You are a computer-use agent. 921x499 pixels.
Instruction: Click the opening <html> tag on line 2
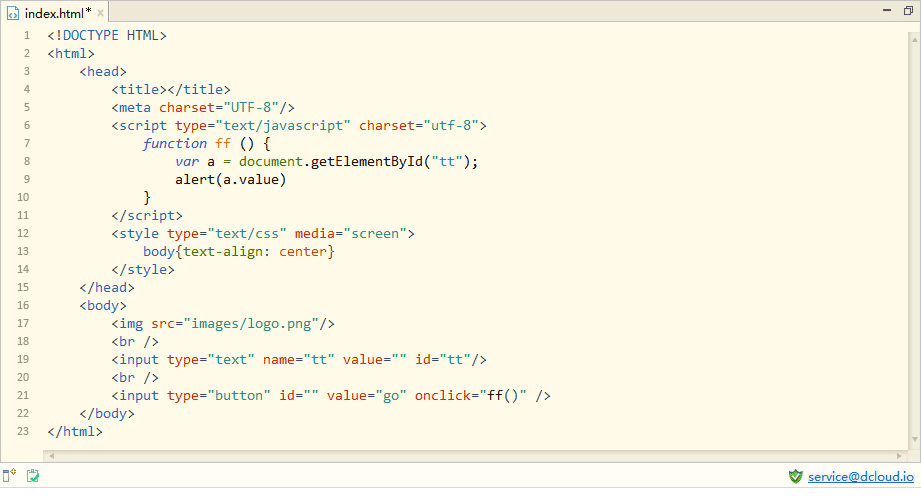click(71, 54)
